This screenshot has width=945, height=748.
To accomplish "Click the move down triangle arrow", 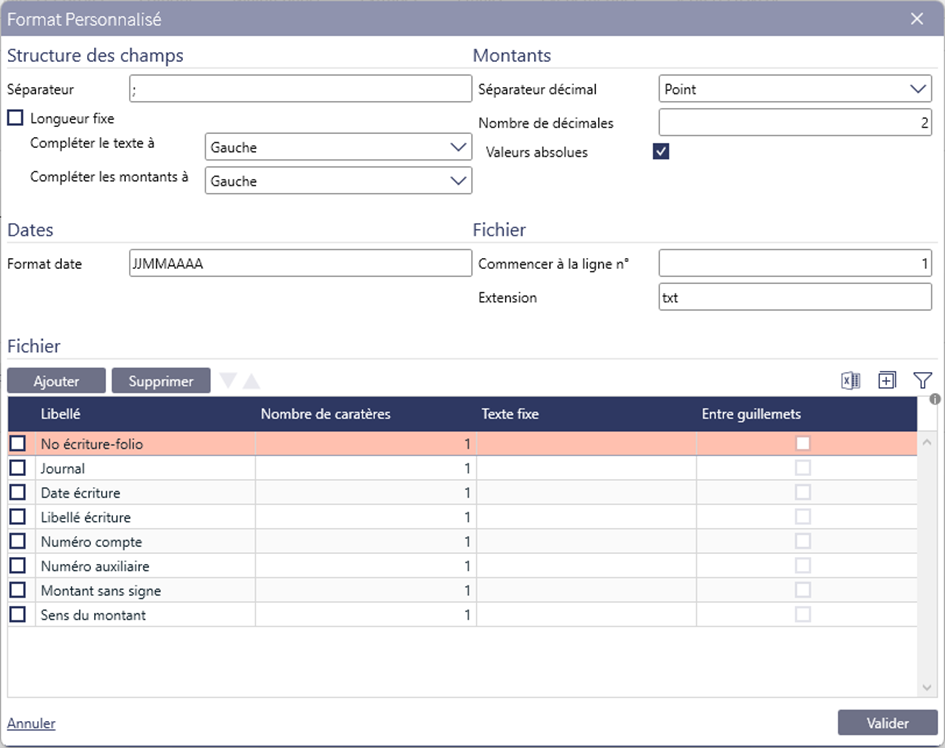I will (x=228, y=381).
